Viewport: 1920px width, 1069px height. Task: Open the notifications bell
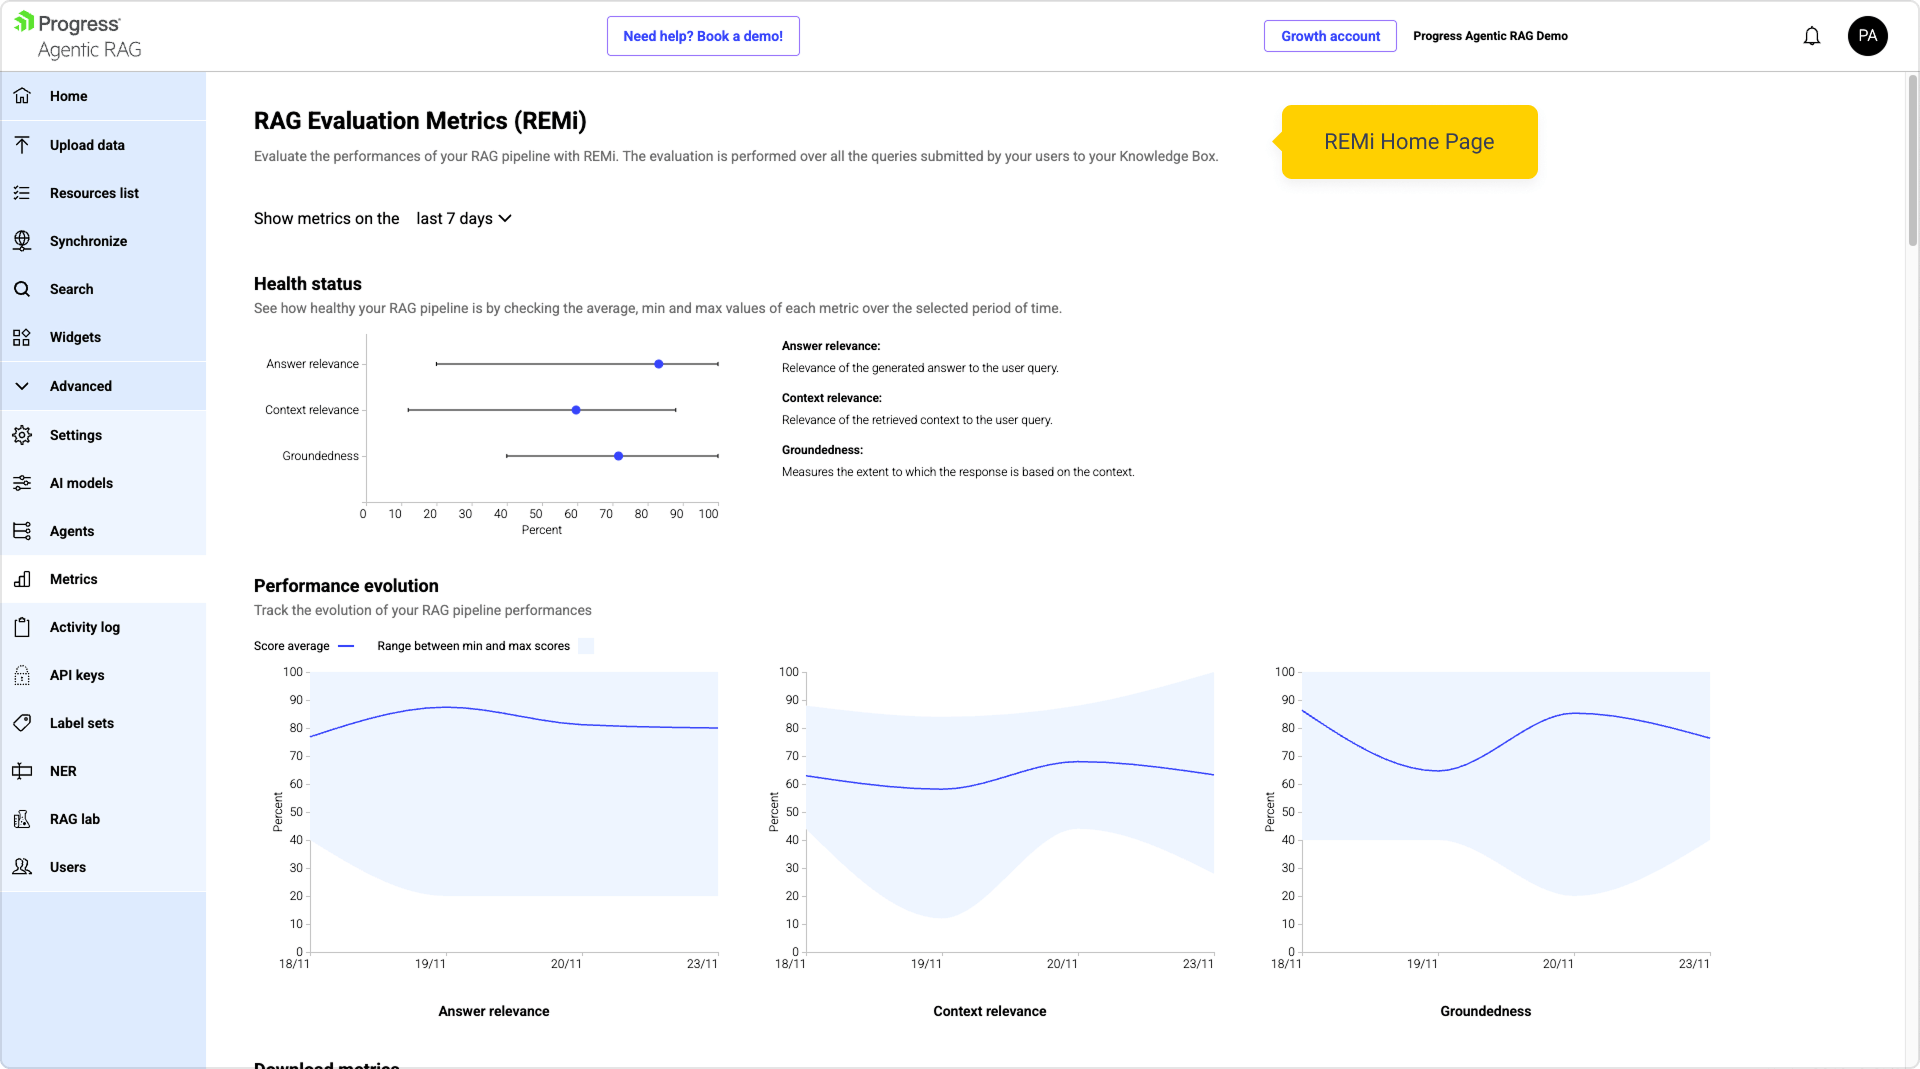click(x=1811, y=37)
